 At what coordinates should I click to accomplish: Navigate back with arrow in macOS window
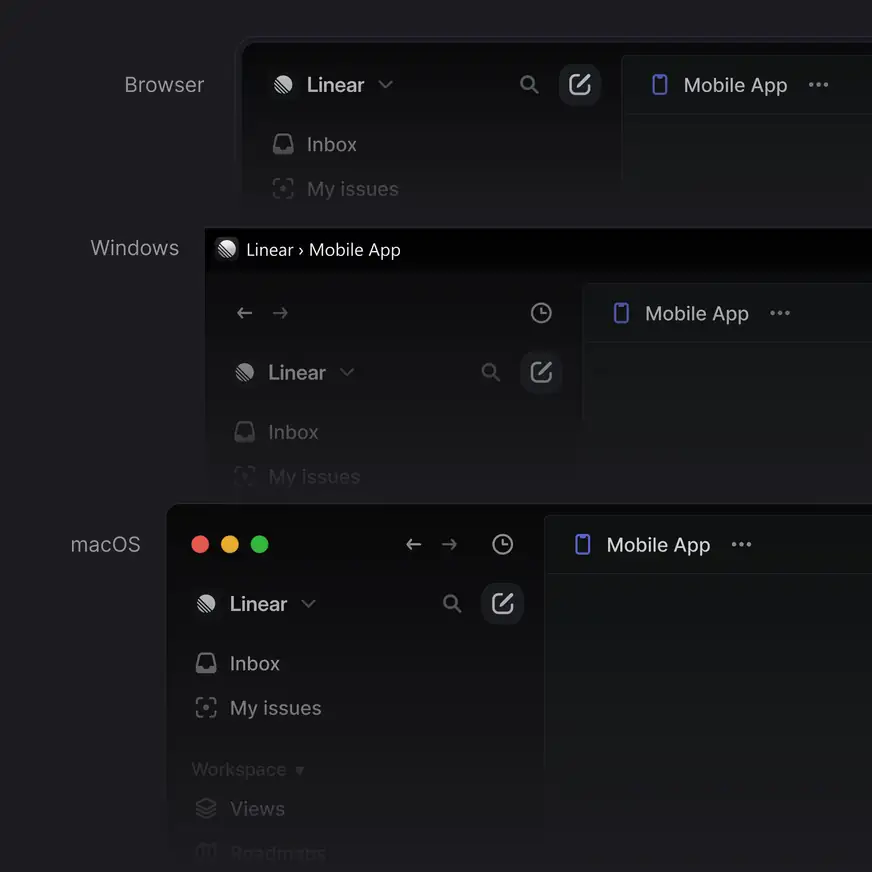(414, 544)
